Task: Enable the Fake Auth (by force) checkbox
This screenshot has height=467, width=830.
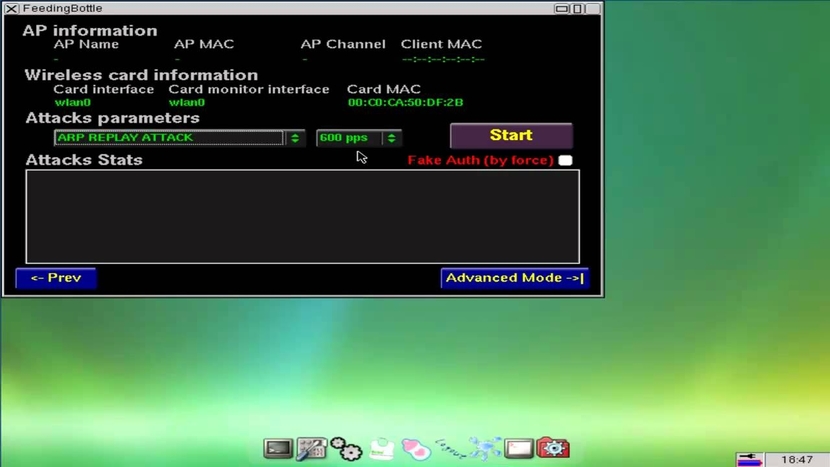Action: click(565, 160)
